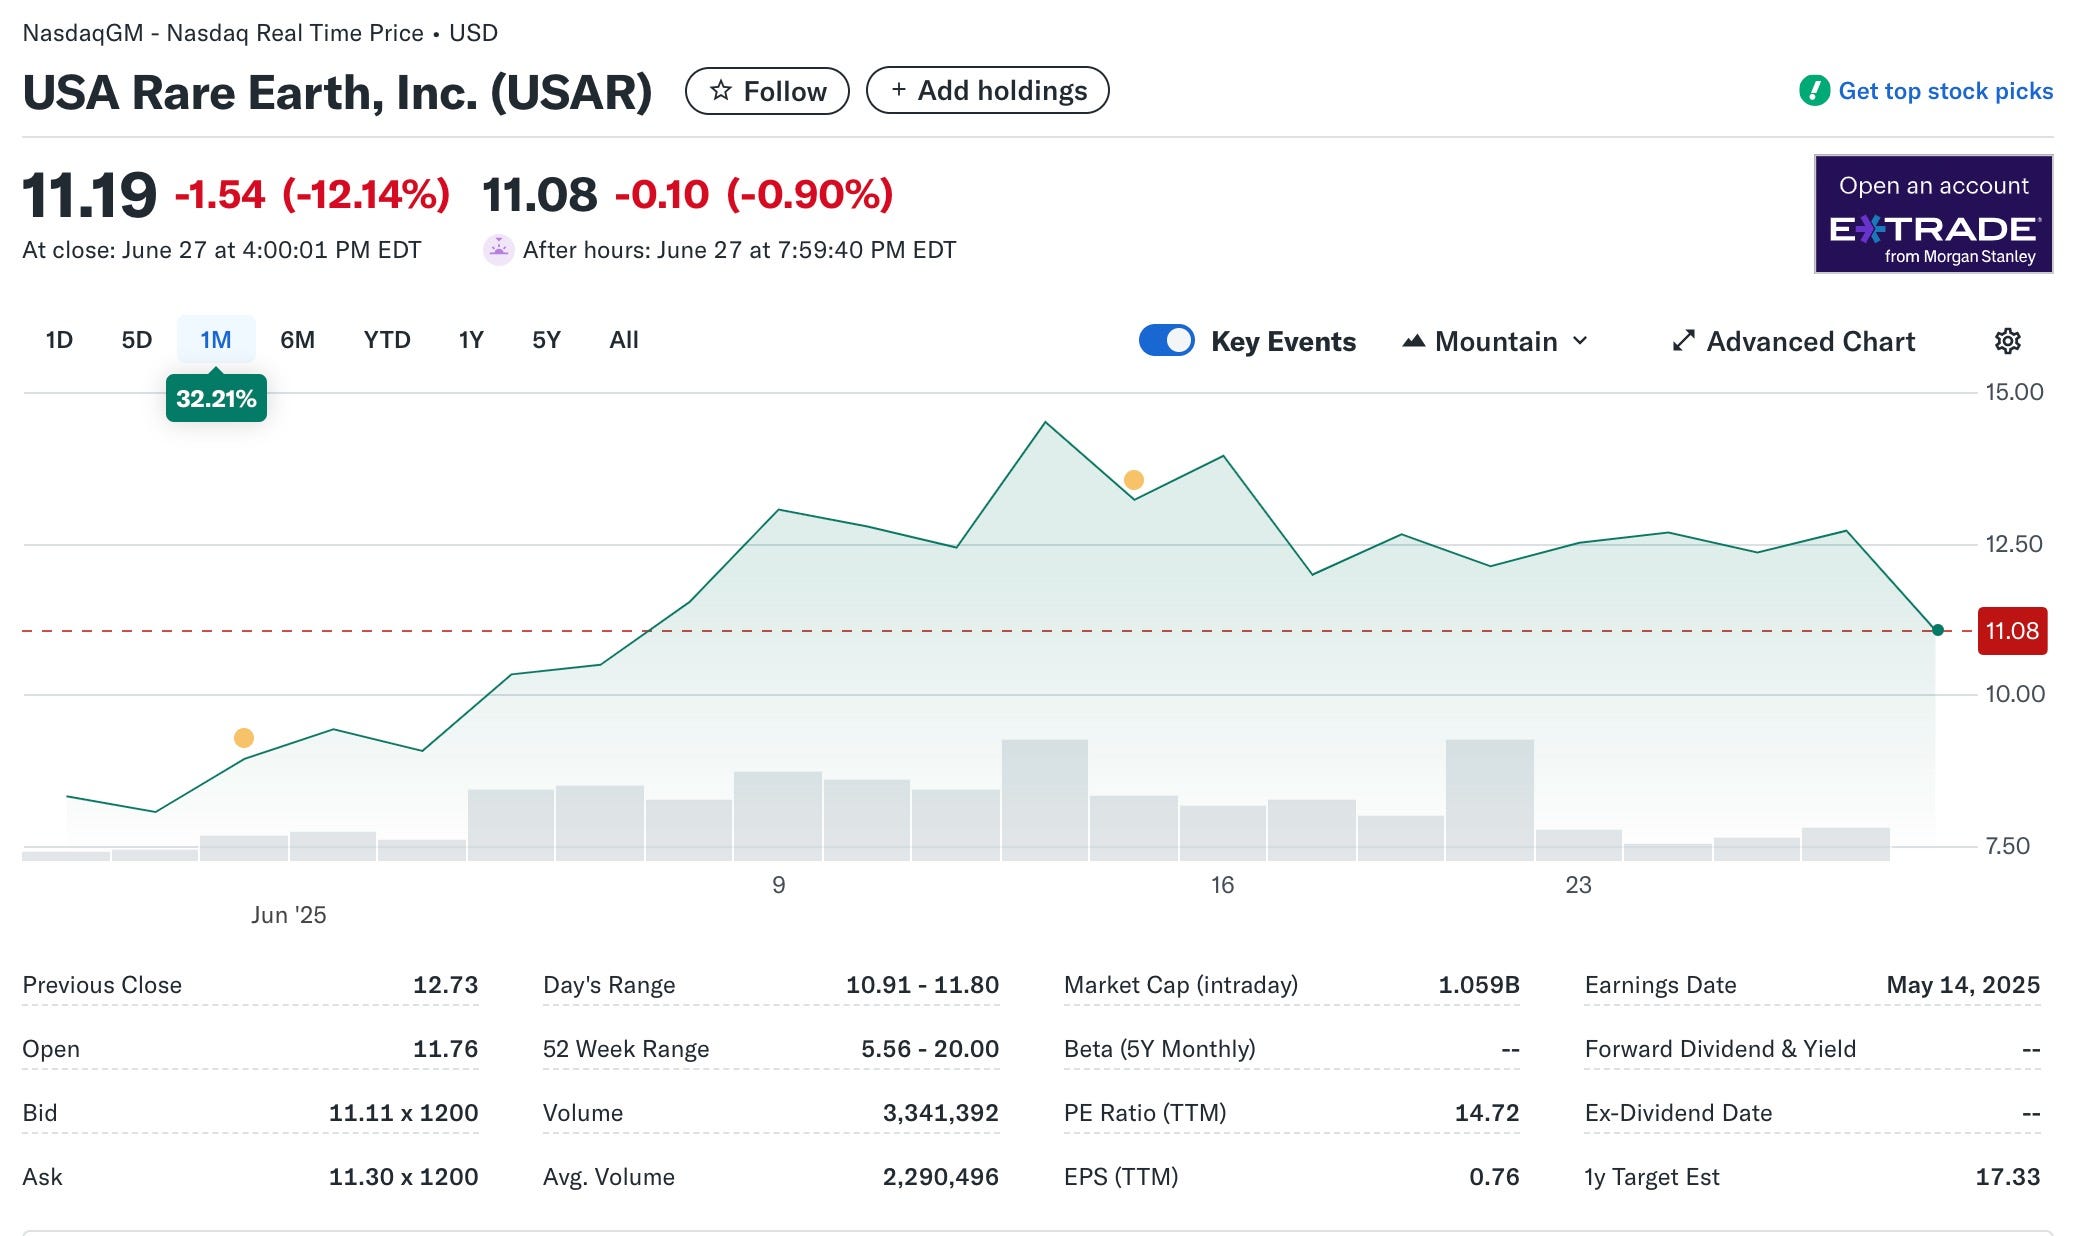The height and width of the screenshot is (1236, 2092).
Task: Open chart settings gear icon
Action: pyautogui.click(x=2007, y=341)
